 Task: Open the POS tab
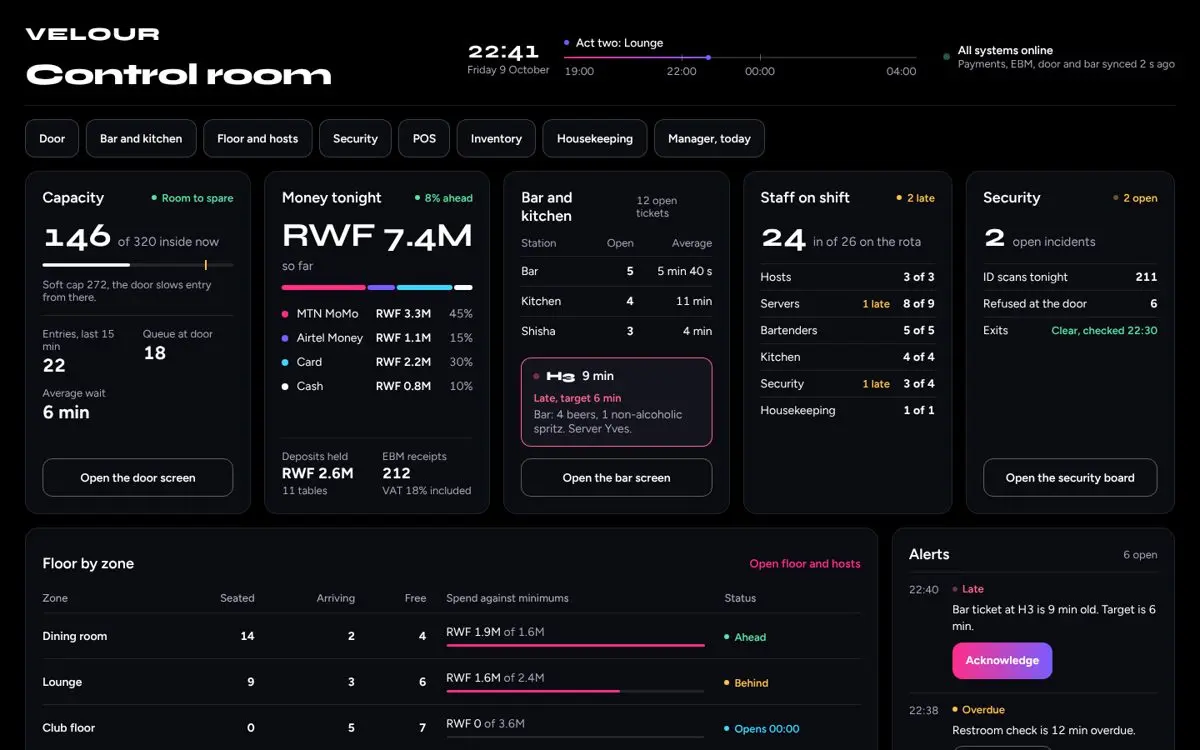[425, 139]
